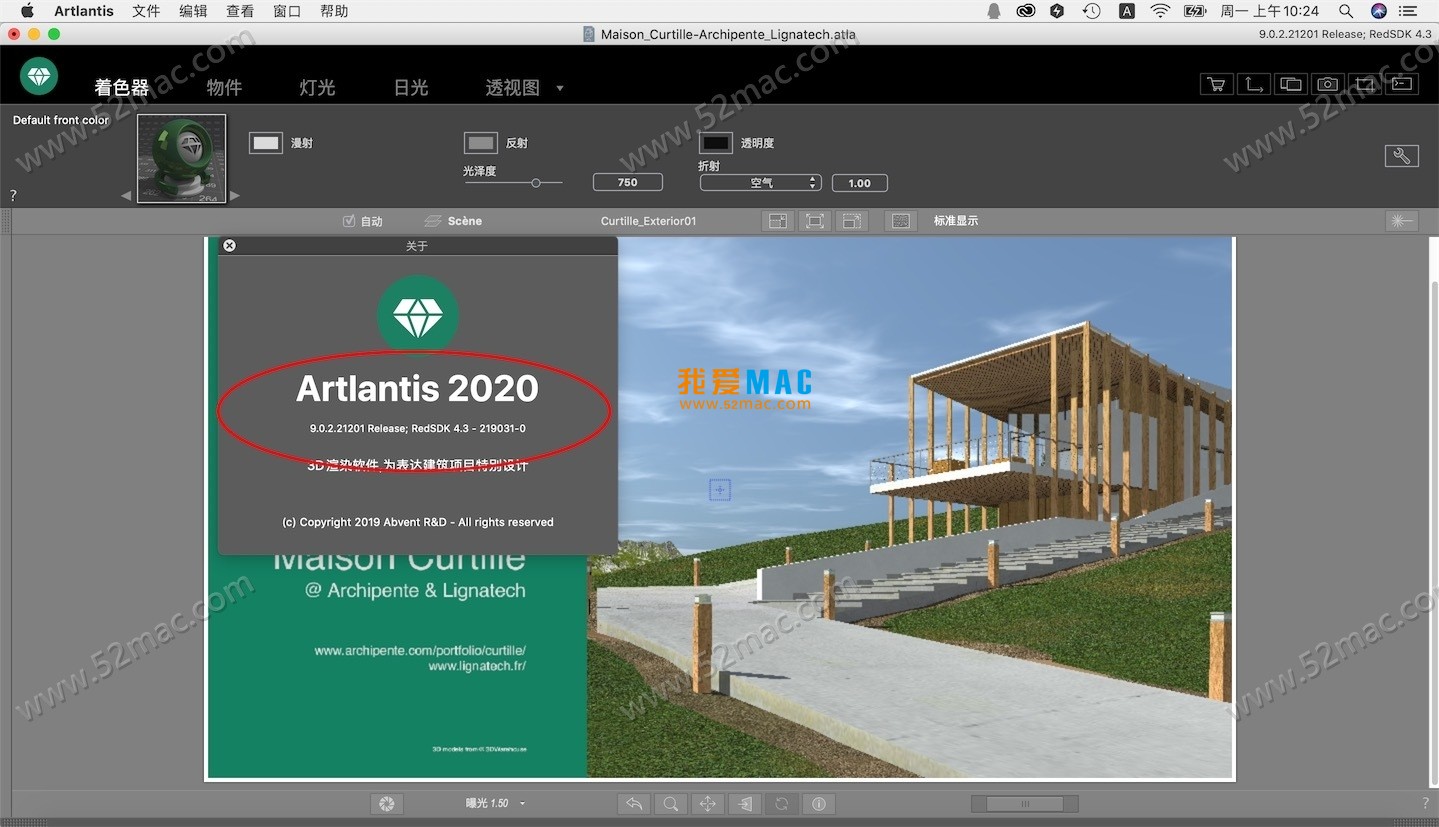
Task: Open the console terminal icon in toolbar
Action: click(1401, 84)
